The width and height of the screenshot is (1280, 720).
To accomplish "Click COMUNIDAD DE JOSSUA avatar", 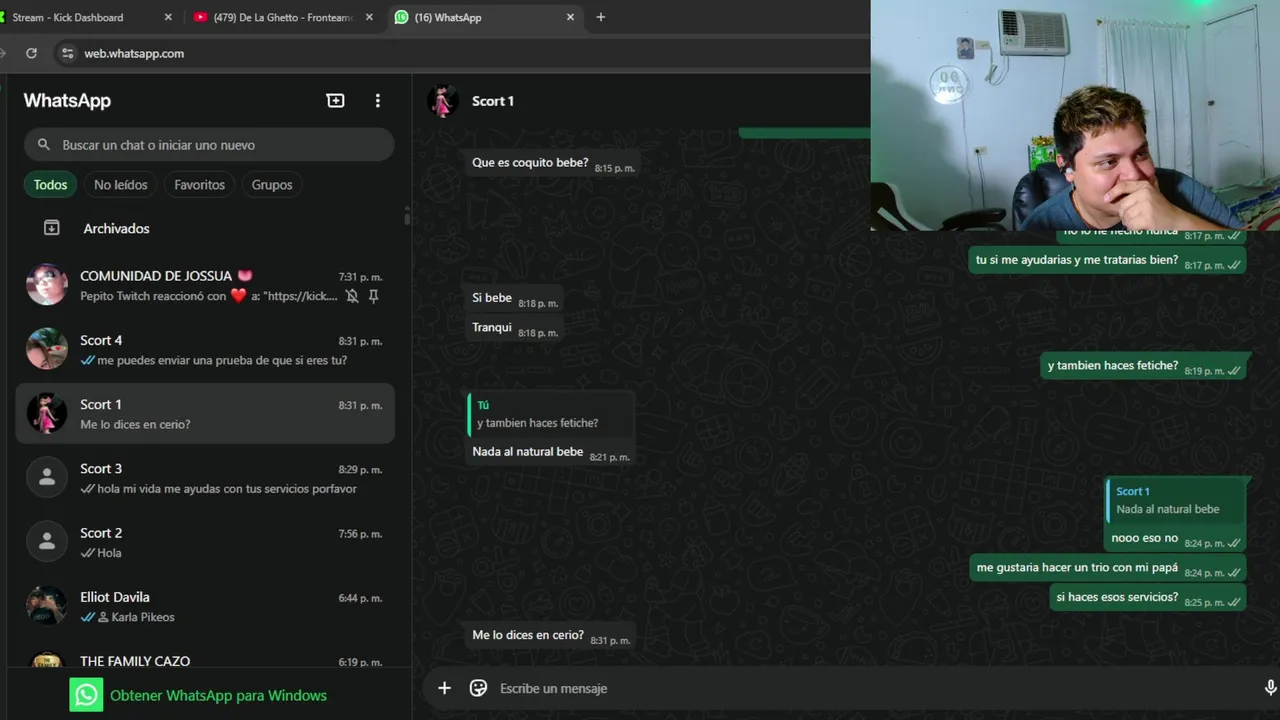I will coord(47,285).
